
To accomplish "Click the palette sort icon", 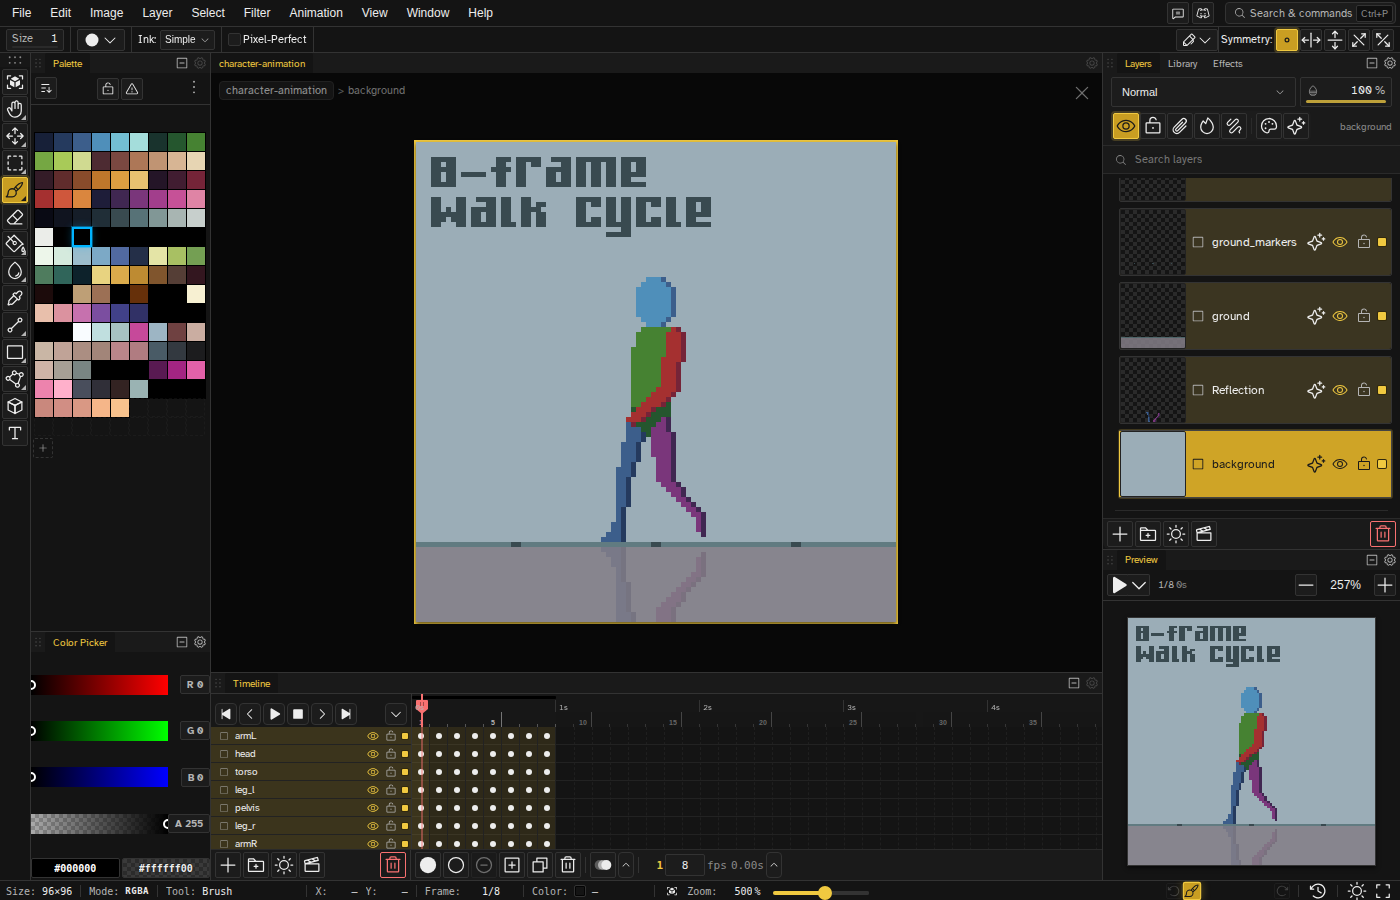I will (x=46, y=89).
